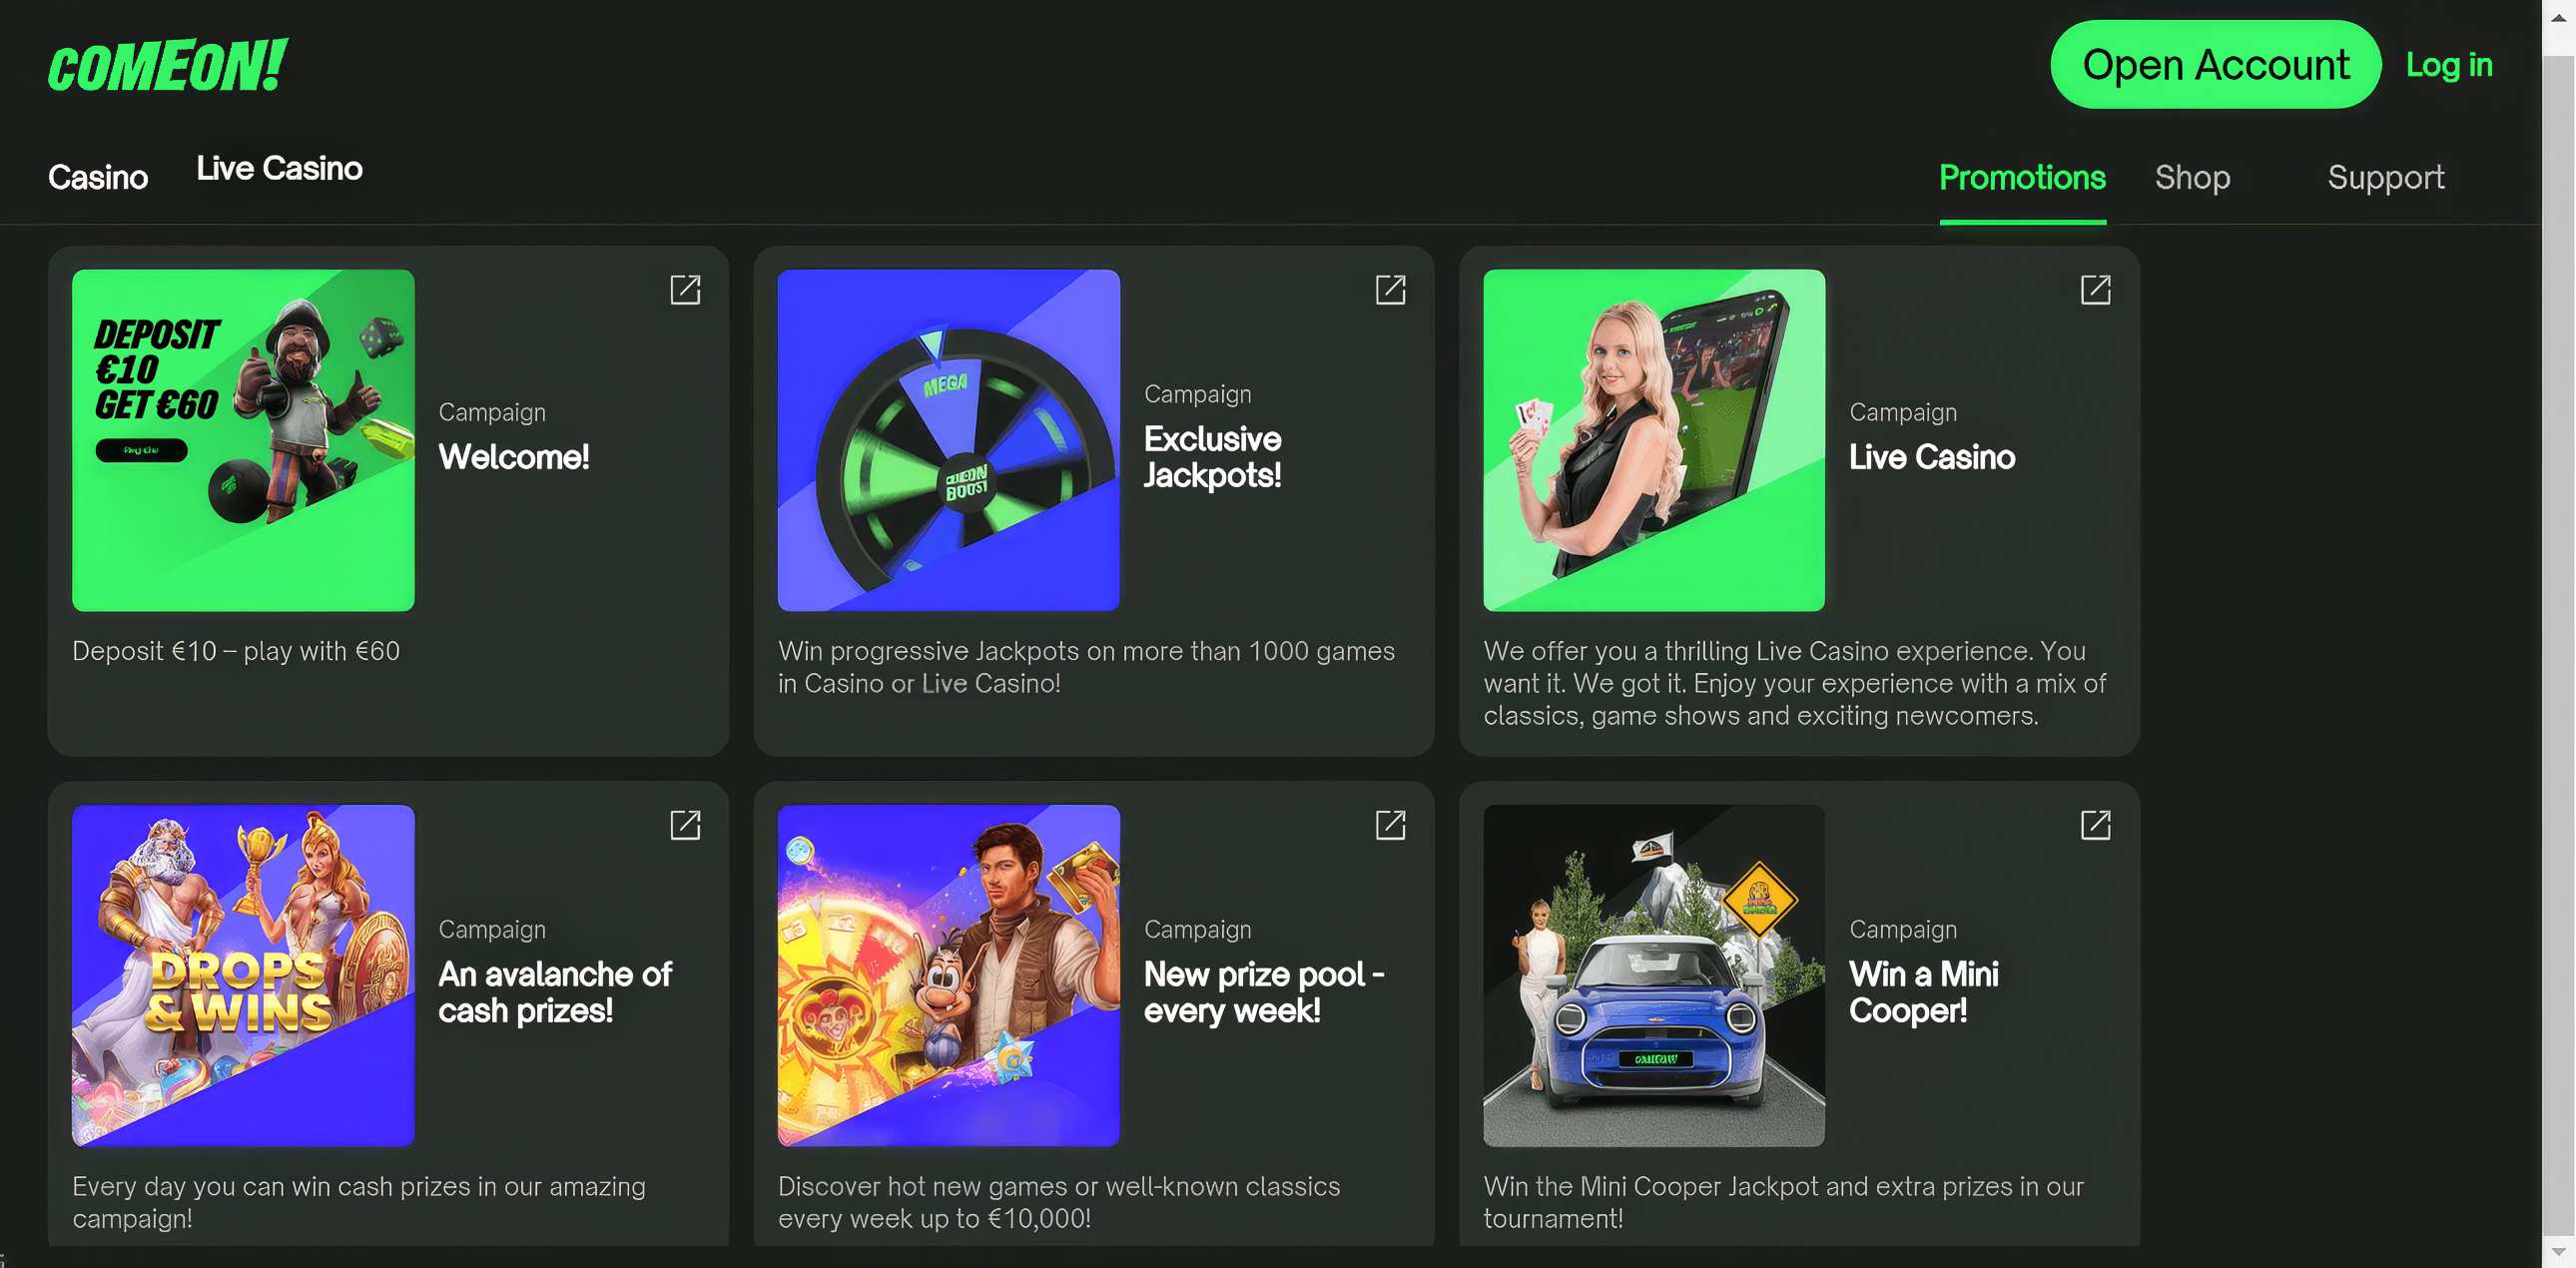The height and width of the screenshot is (1268, 2576).
Task: Click the ComeOn! logo
Action: coord(167,66)
